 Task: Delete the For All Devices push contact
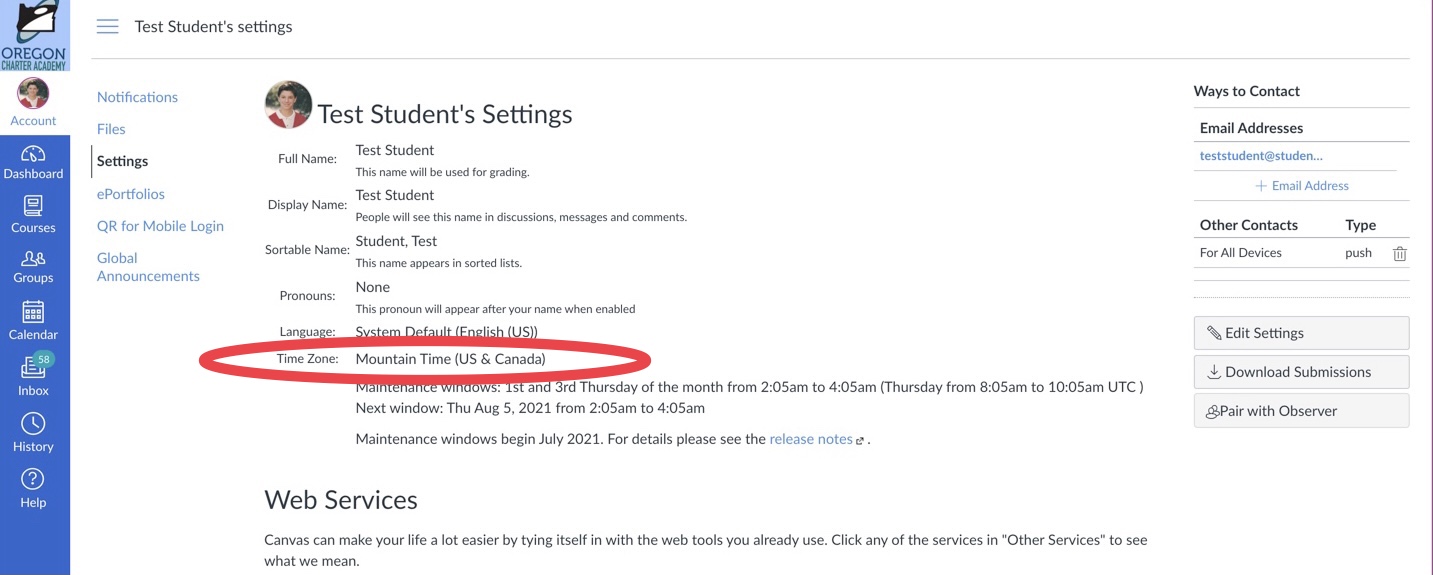[1400, 254]
